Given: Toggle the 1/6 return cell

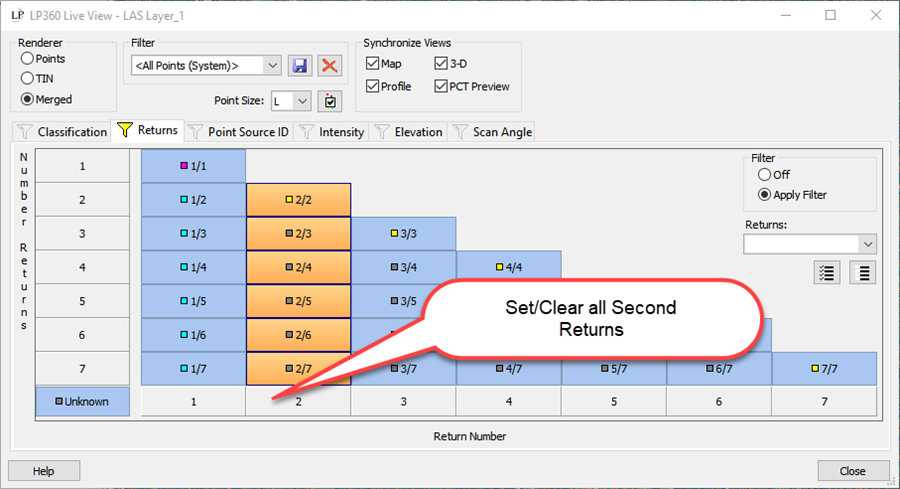Looking at the screenshot, I should coord(193,335).
